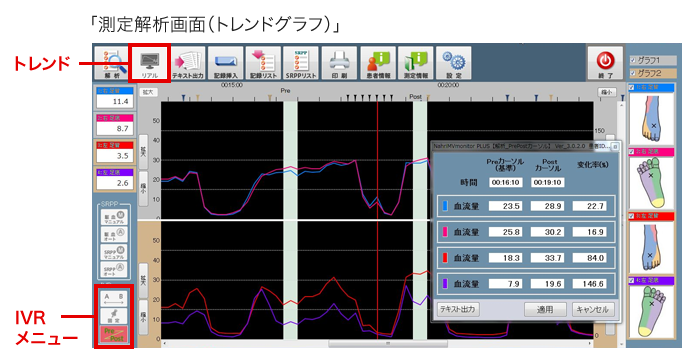Click pink row Pre value 25.8
The width and height of the screenshot is (700, 360).
[505, 232]
